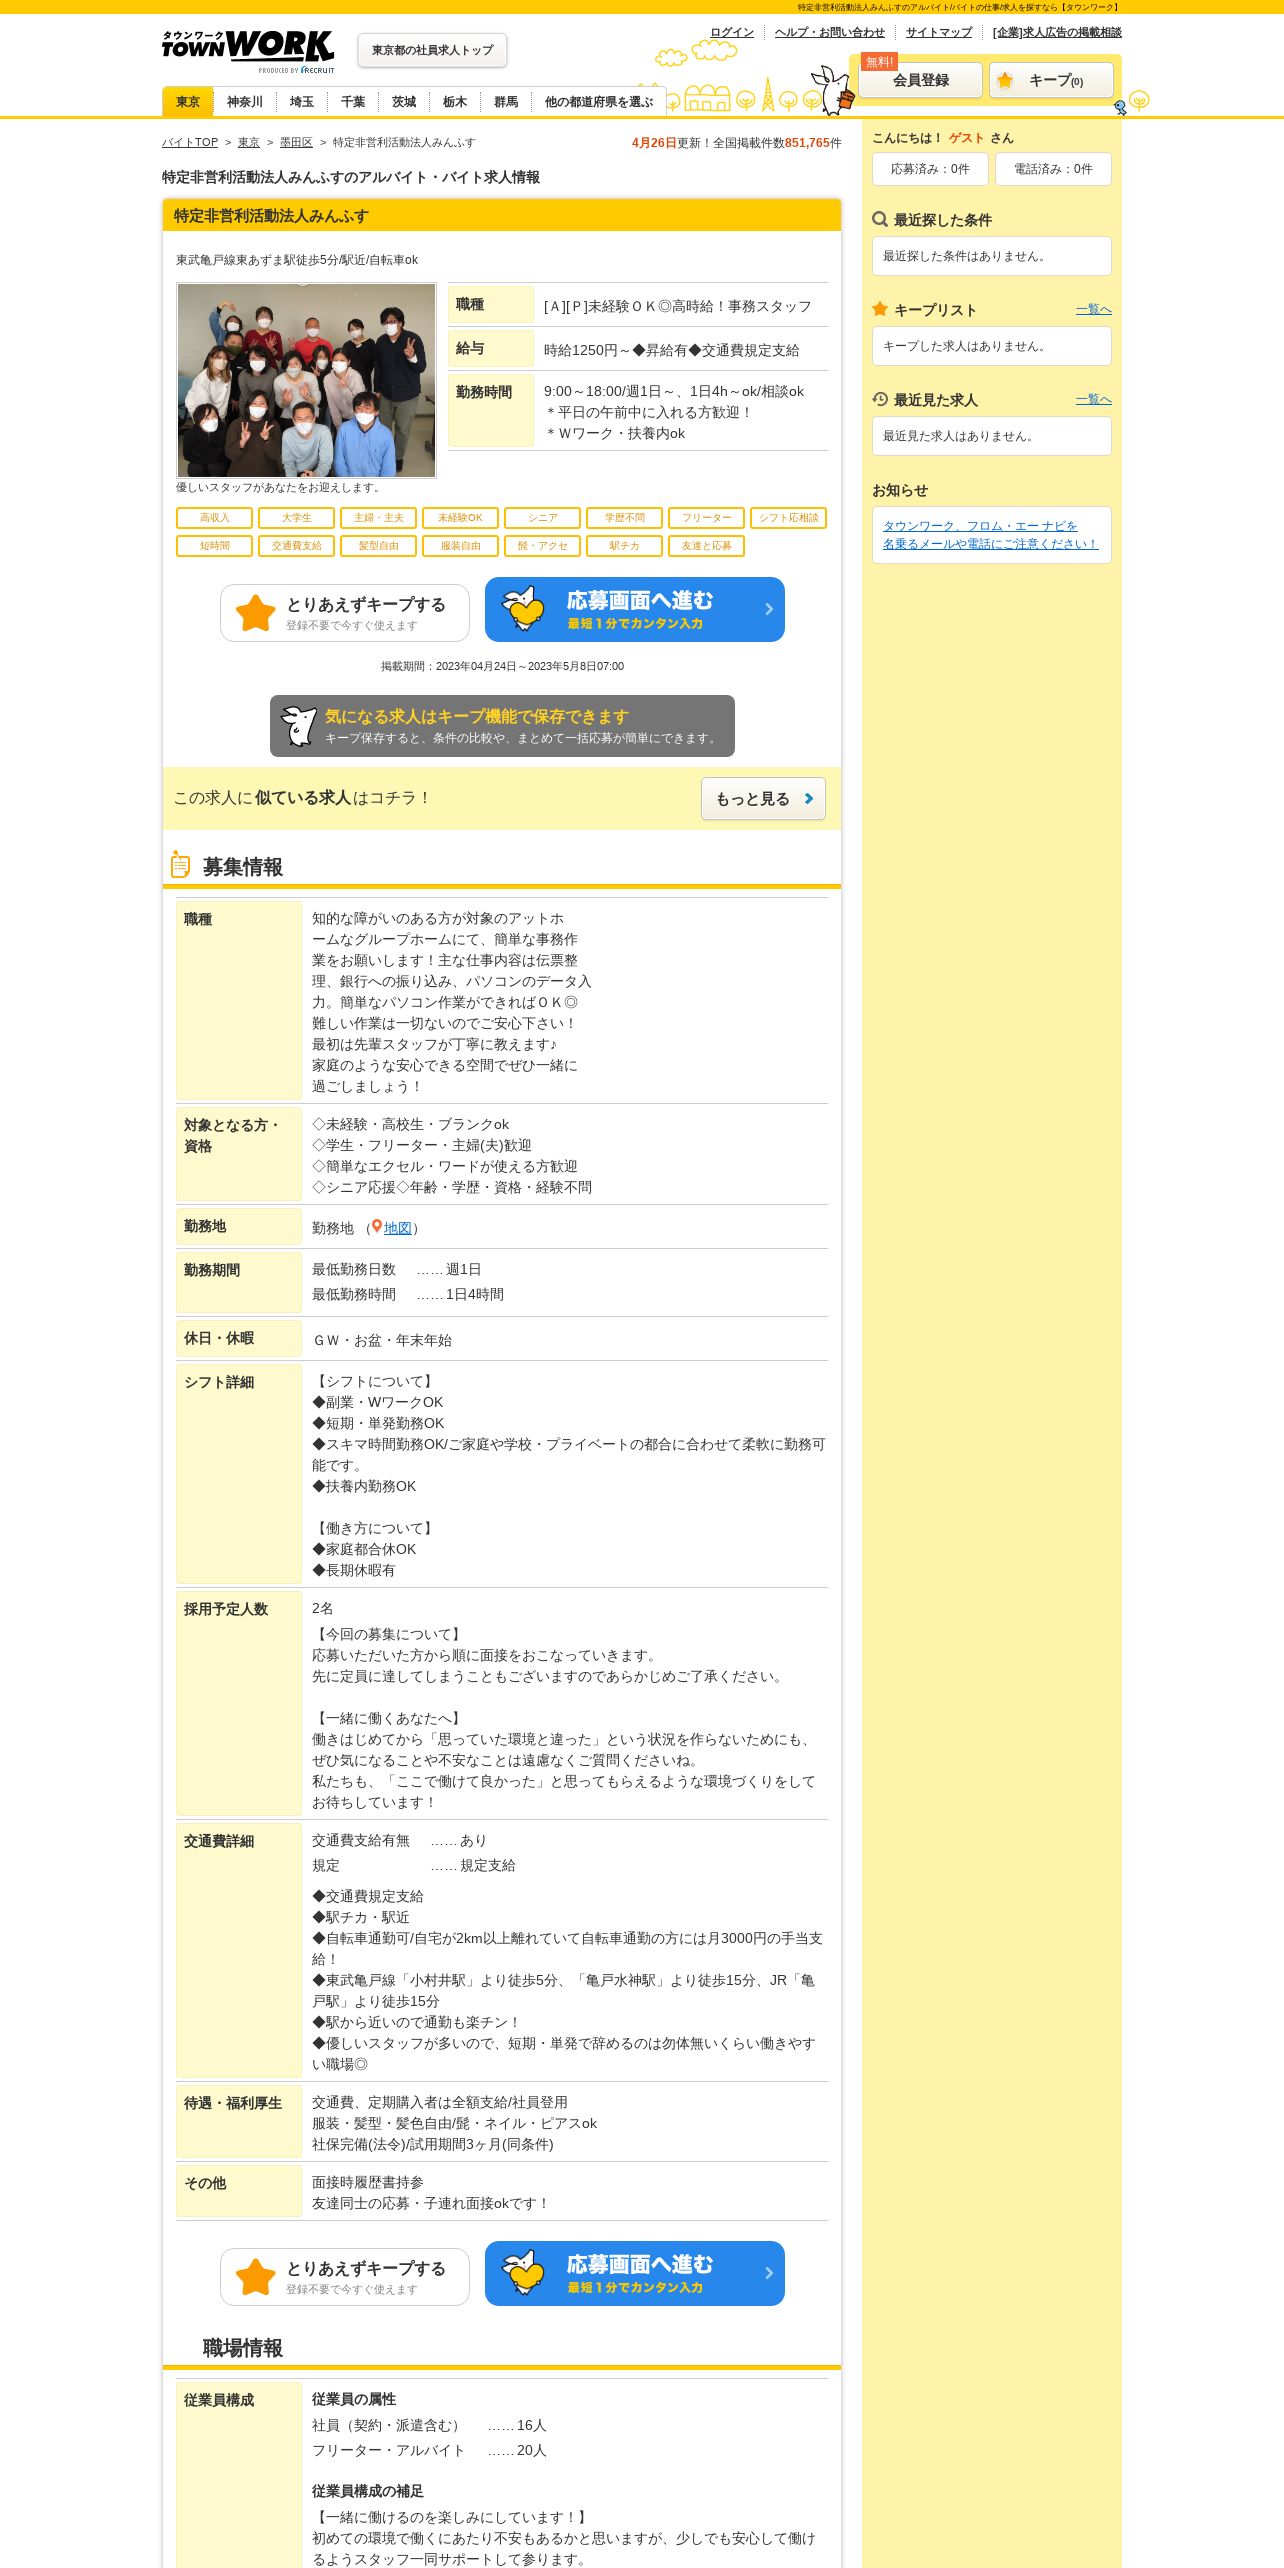Viewport: 1284px width, 2568px height.
Task: Click 一覧へ link beside キープリスト
Action: click(x=1093, y=310)
